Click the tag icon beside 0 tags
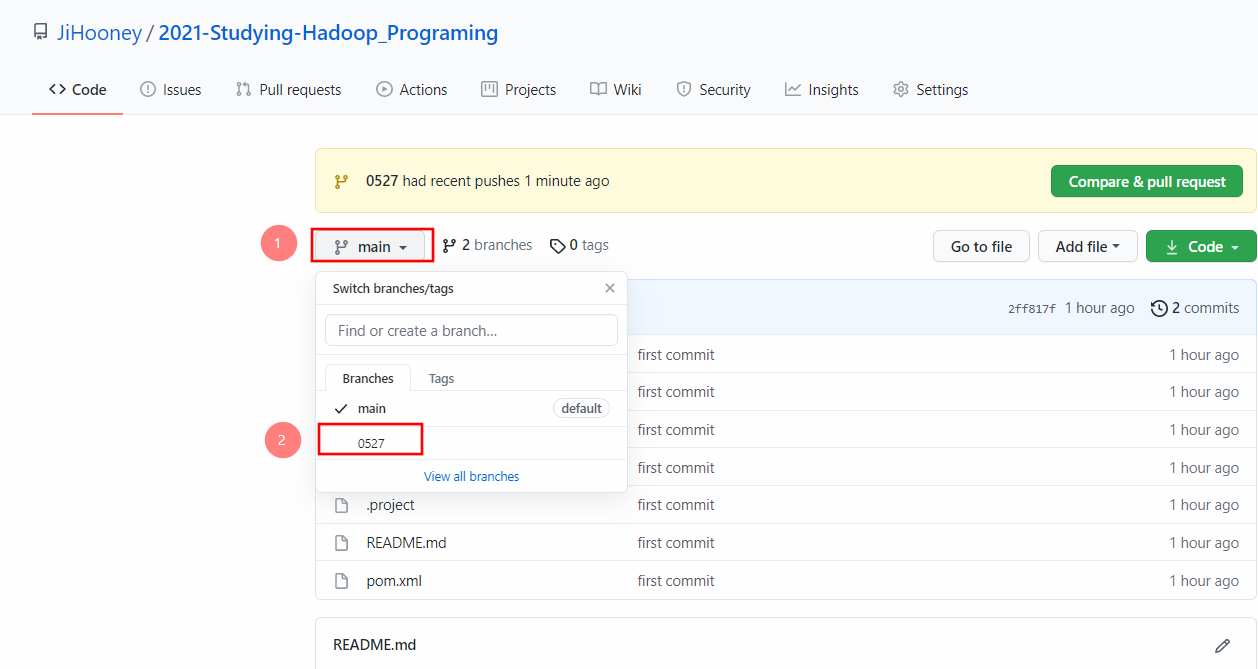This screenshot has height=669, width=1258. (x=557, y=246)
